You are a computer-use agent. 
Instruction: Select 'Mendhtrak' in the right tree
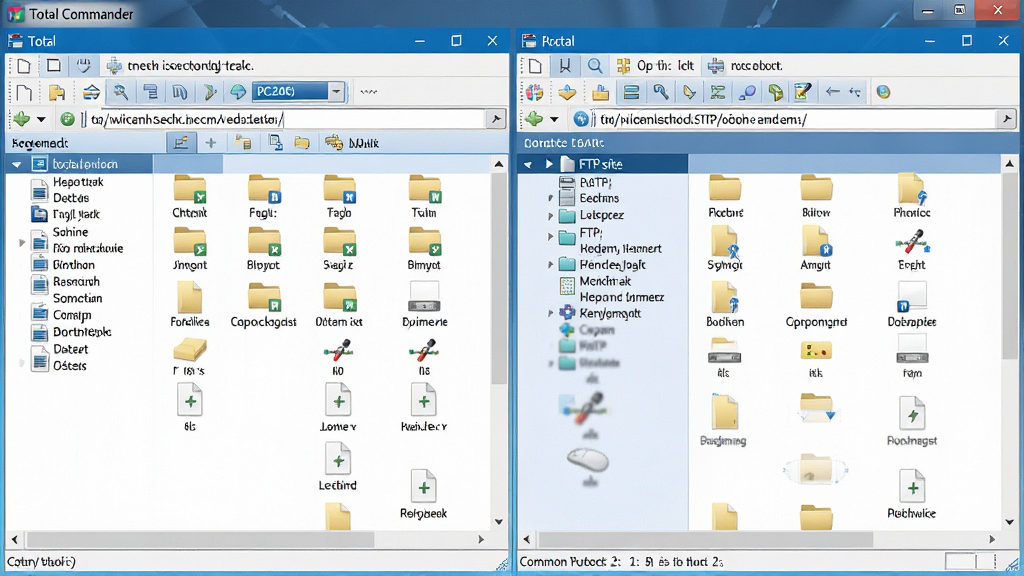point(605,281)
